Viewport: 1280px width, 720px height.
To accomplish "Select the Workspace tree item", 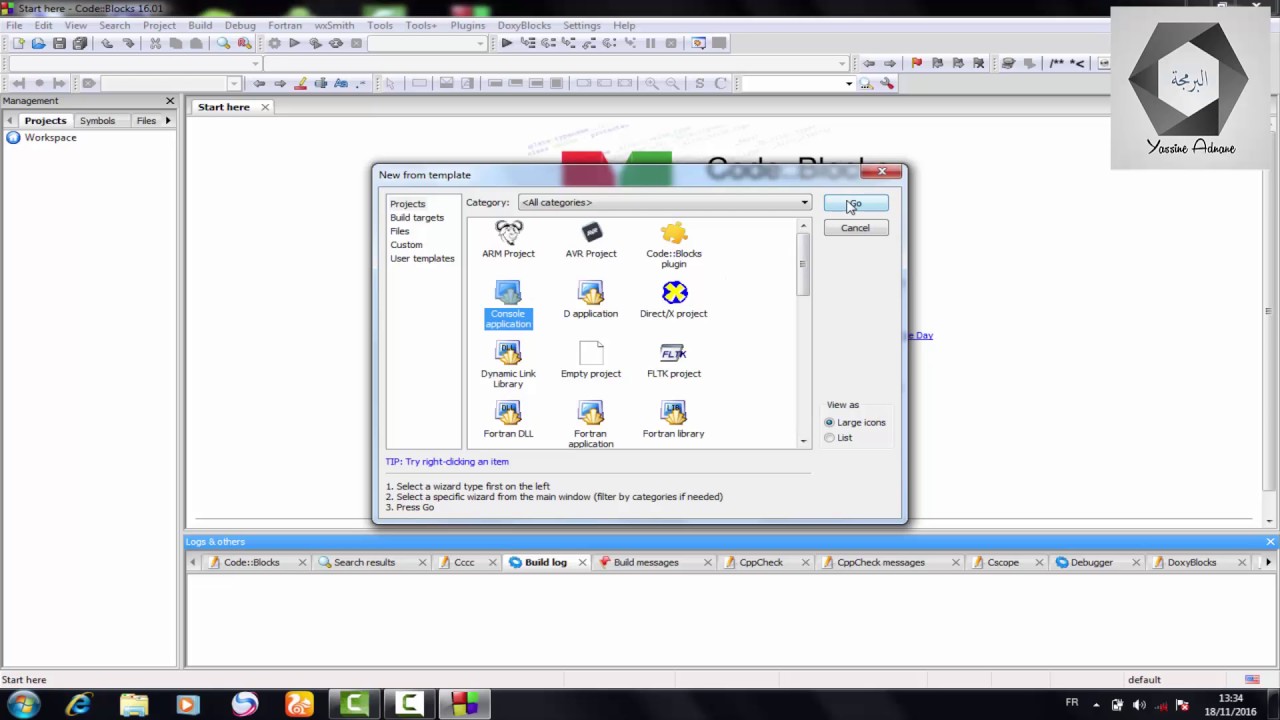I will point(50,137).
